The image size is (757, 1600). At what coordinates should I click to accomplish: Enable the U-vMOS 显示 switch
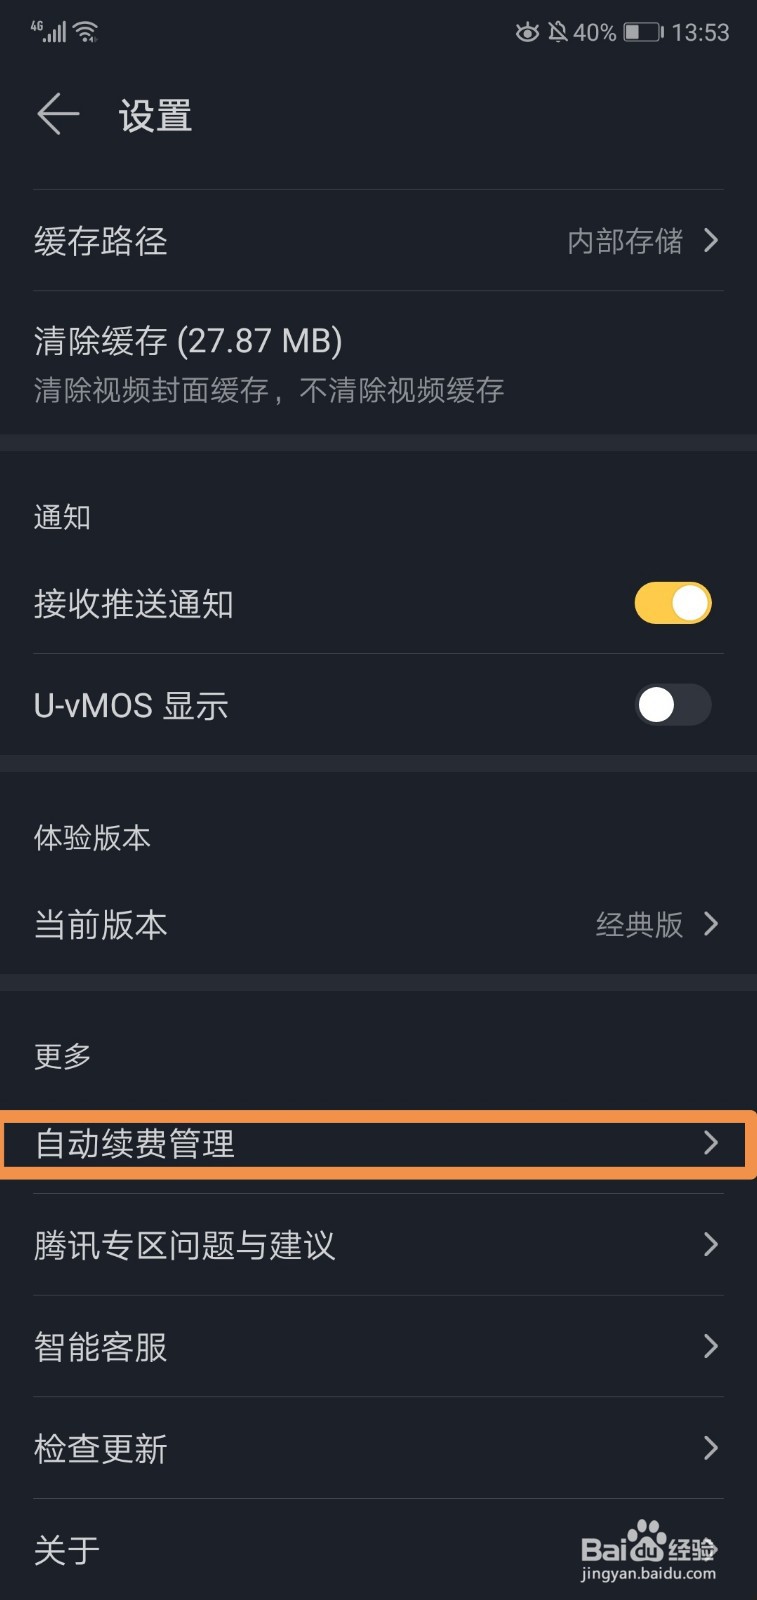672,705
